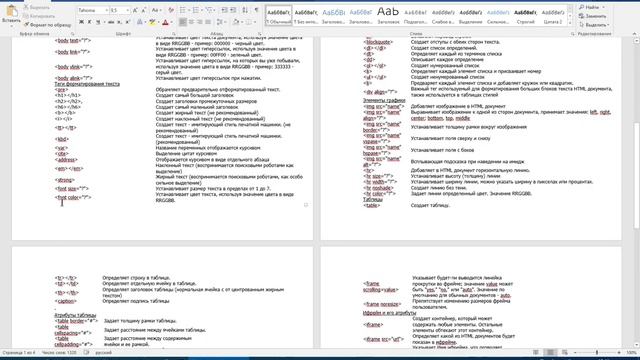Open the numbered list dropdown

(202, 10)
